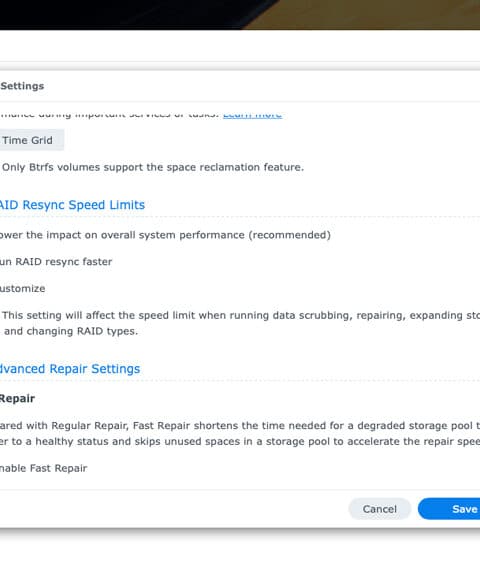Click the Fast Repair subheading
Screen dimensions: 480x565
point(17,399)
